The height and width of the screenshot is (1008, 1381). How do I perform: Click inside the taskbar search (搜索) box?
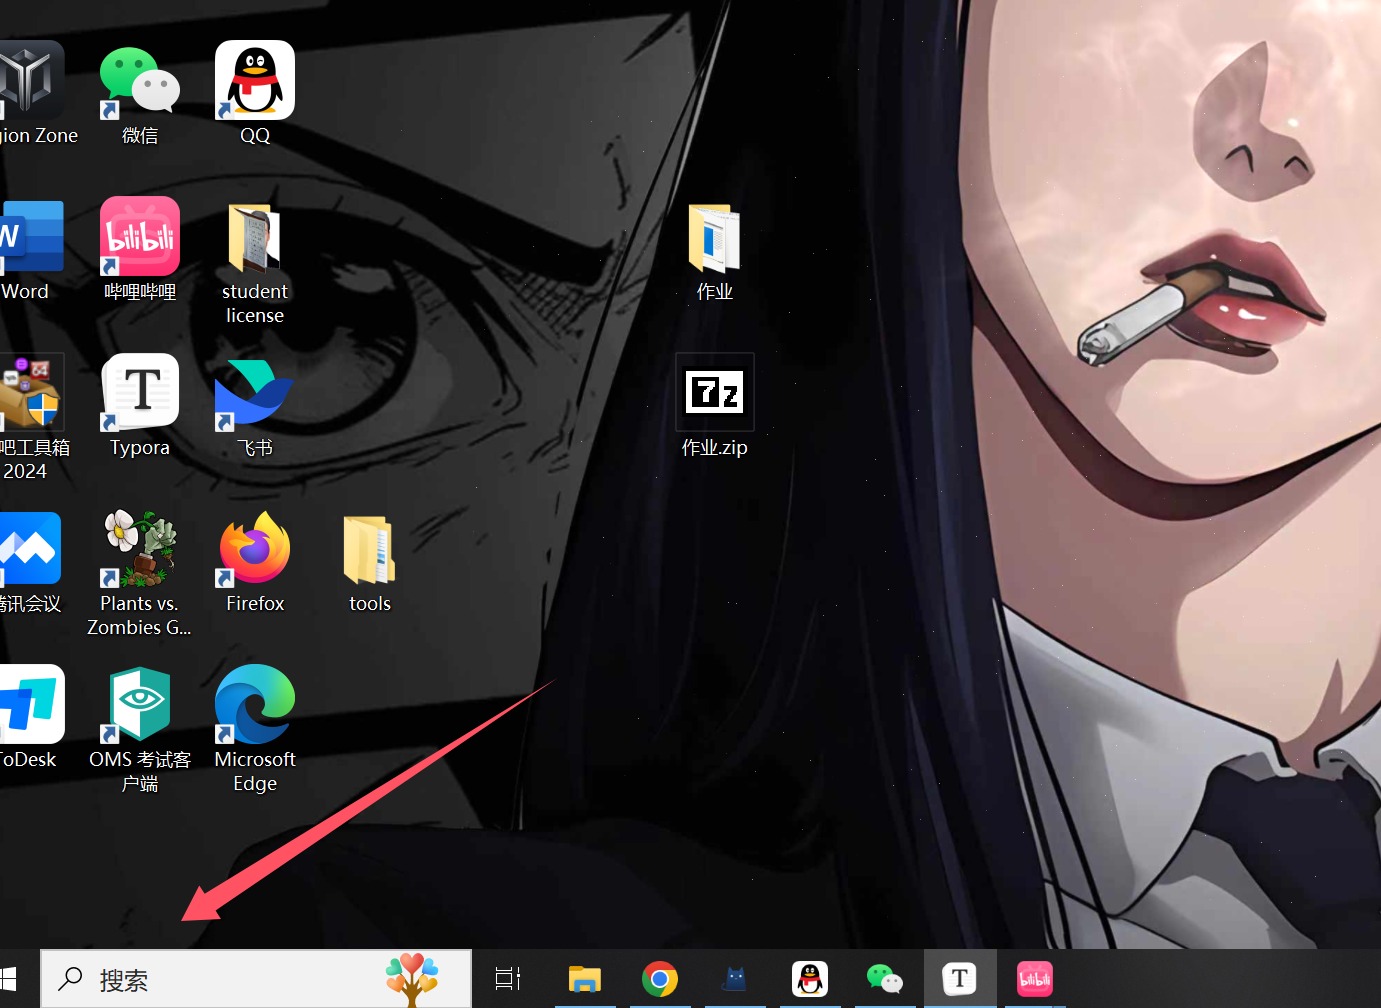(230, 980)
